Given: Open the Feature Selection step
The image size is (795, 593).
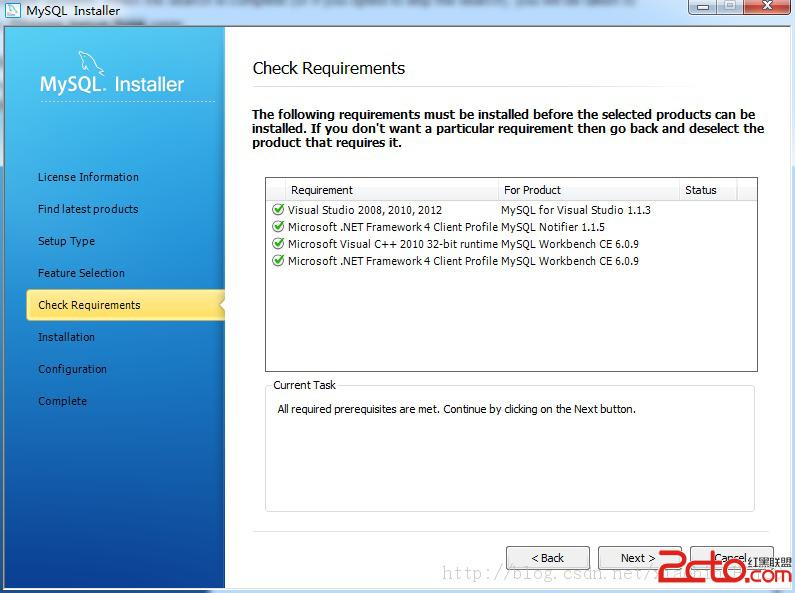Looking at the screenshot, I should pos(81,273).
